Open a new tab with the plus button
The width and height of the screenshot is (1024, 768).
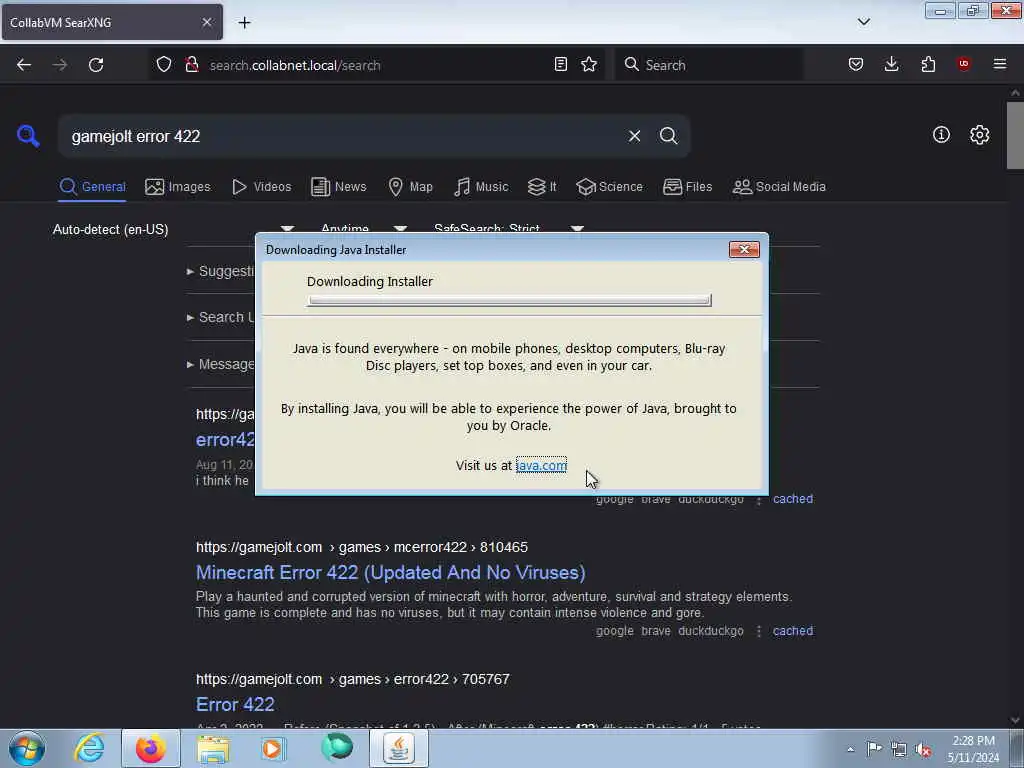(244, 22)
